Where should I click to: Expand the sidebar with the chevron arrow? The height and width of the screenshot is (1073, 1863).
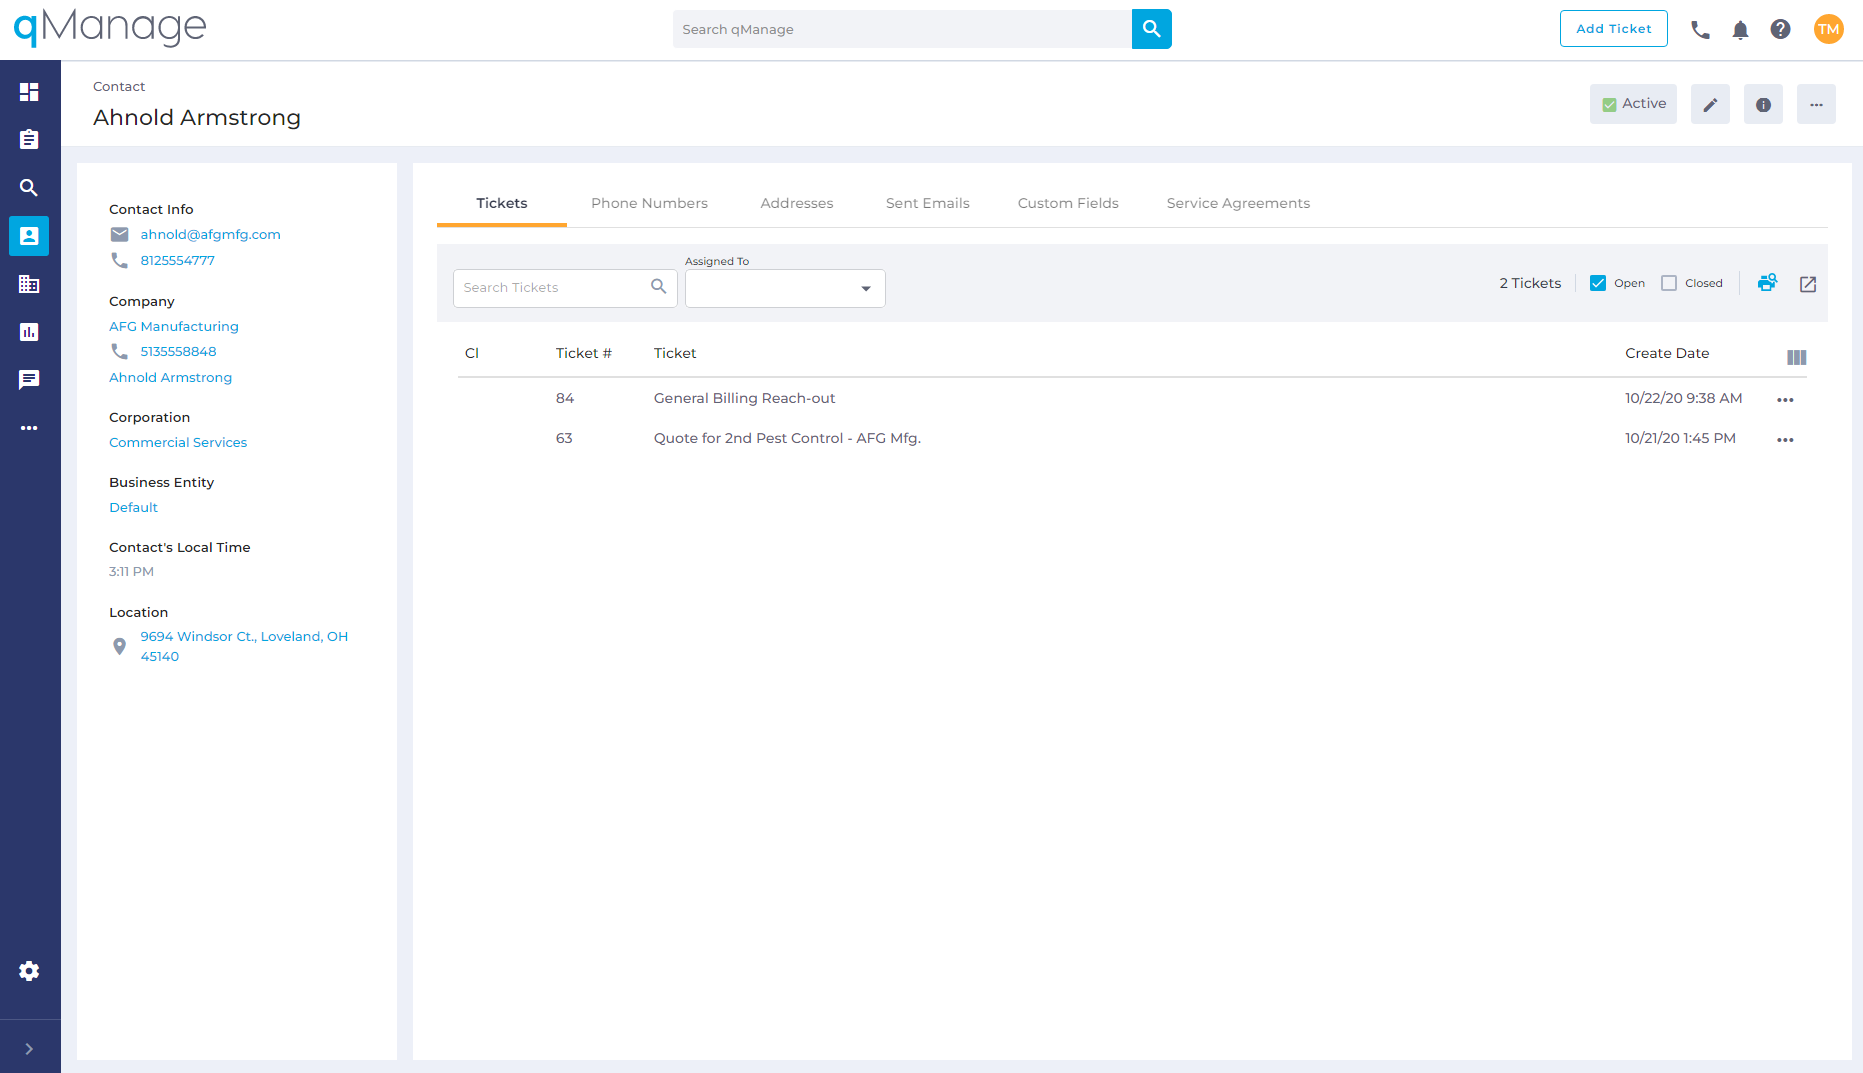29,1049
